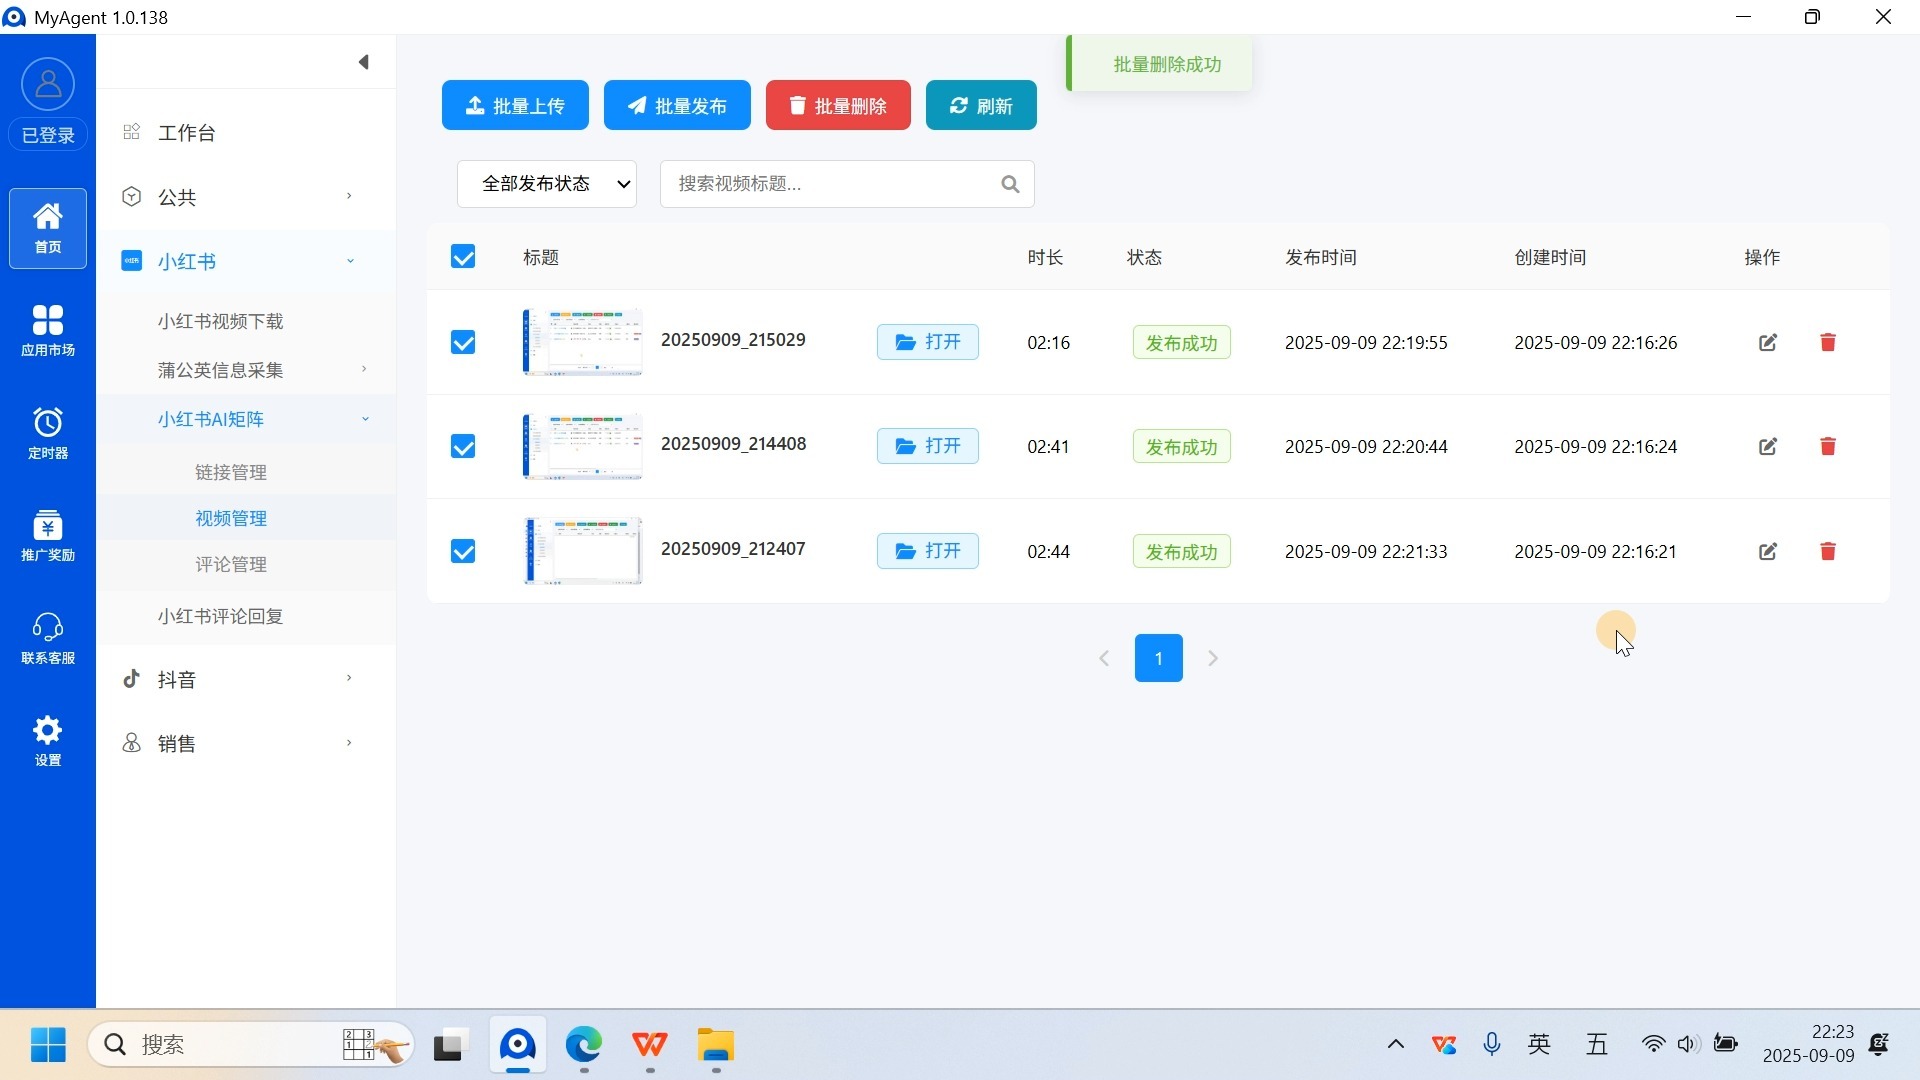Open Windows Start menu

(x=48, y=1045)
